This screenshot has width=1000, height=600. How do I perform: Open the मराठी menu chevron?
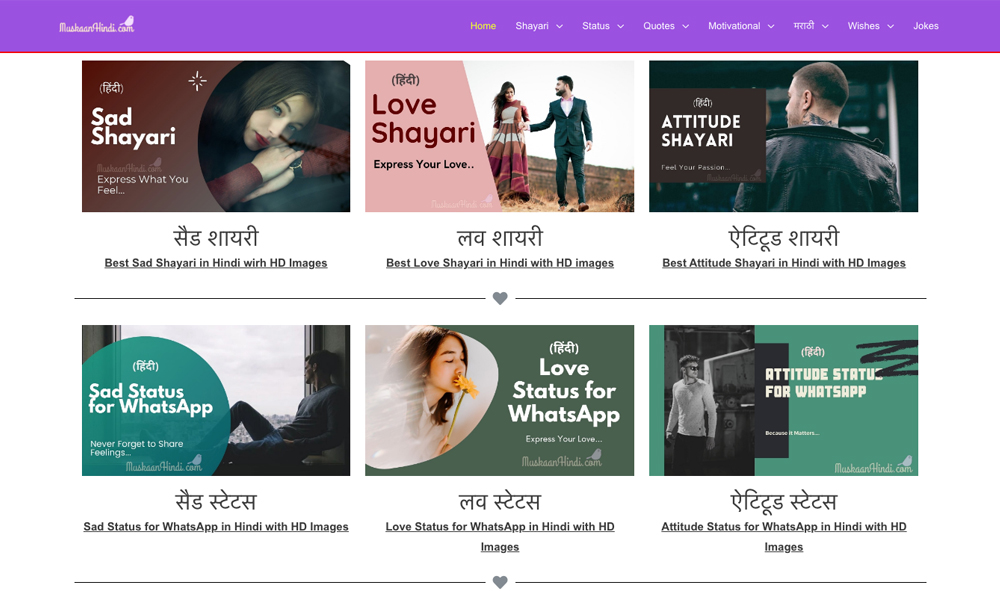825,26
